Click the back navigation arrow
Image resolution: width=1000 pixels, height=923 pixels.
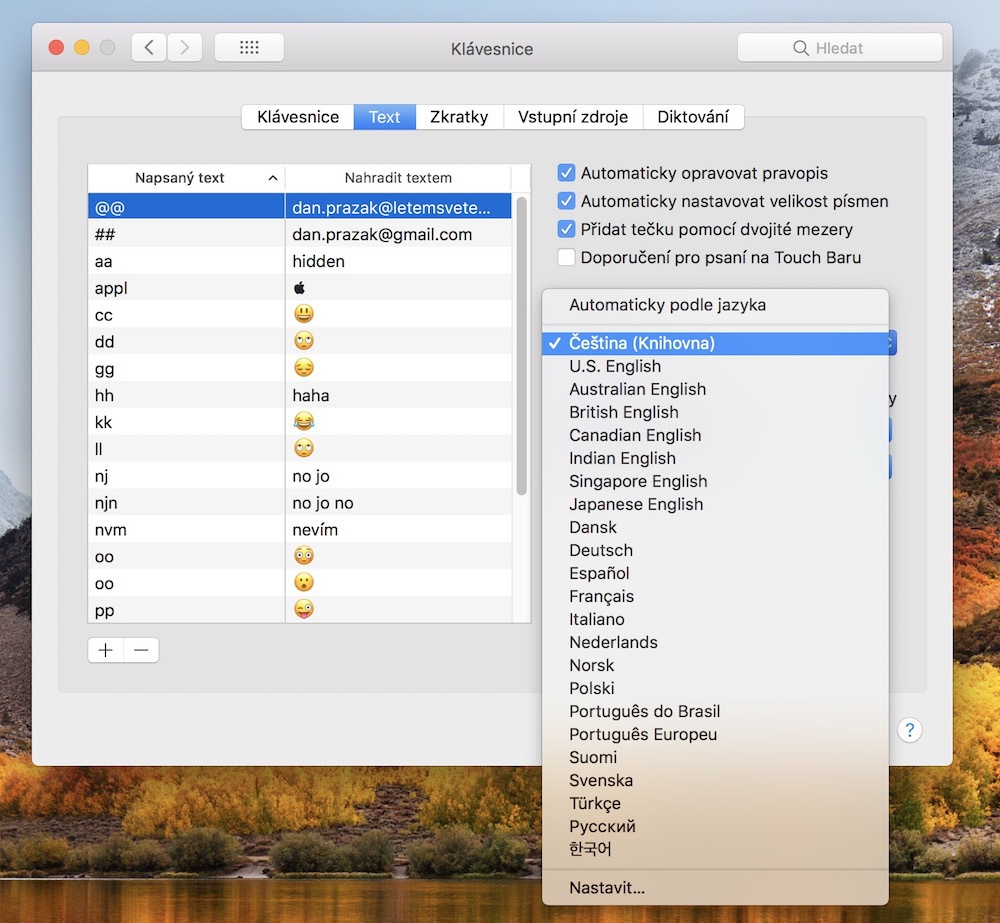click(x=149, y=47)
